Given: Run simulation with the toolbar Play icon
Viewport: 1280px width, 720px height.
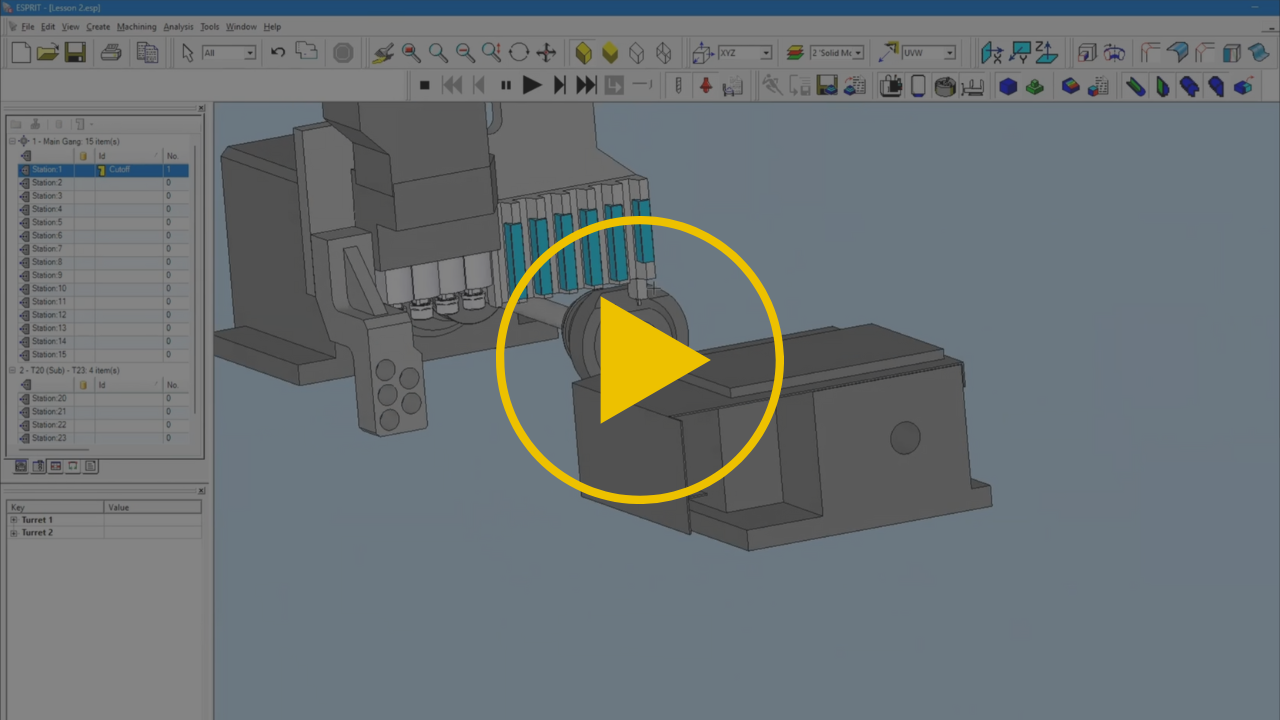Looking at the screenshot, I should tap(532, 86).
